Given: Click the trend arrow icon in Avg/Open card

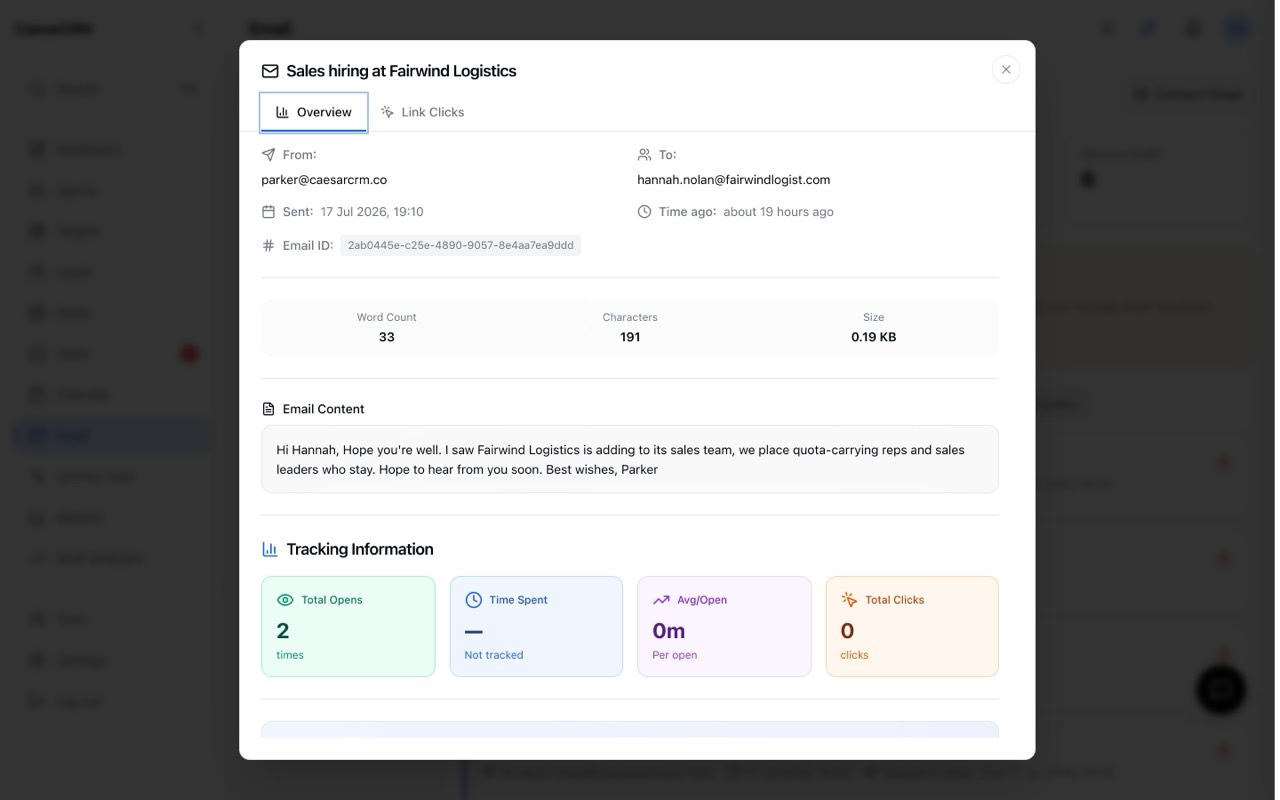Looking at the screenshot, I should point(661,600).
